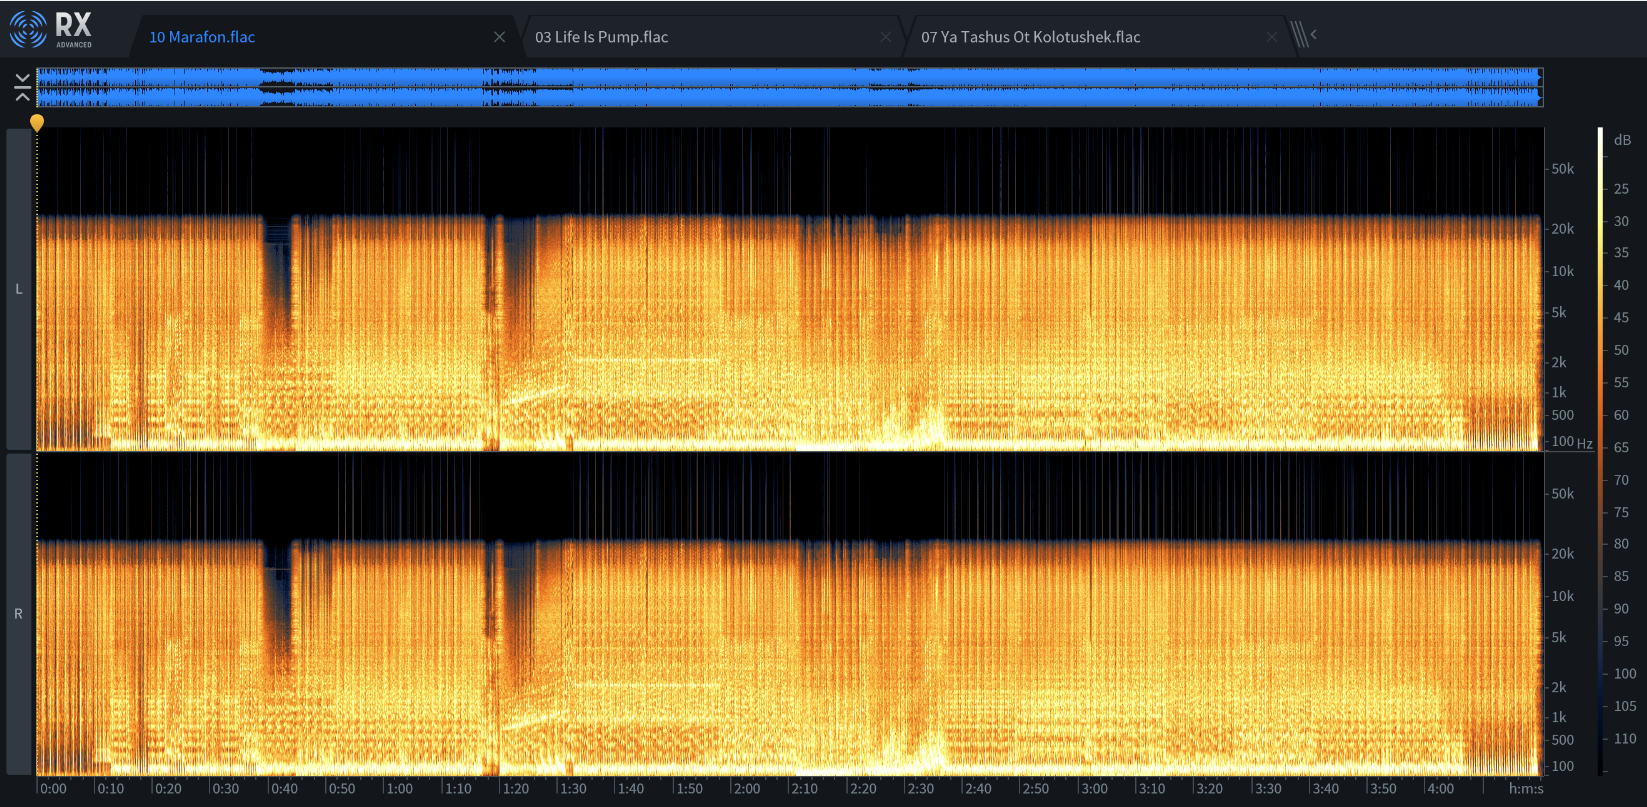
Task: Toggle the R channel selector
Action: 19,614
